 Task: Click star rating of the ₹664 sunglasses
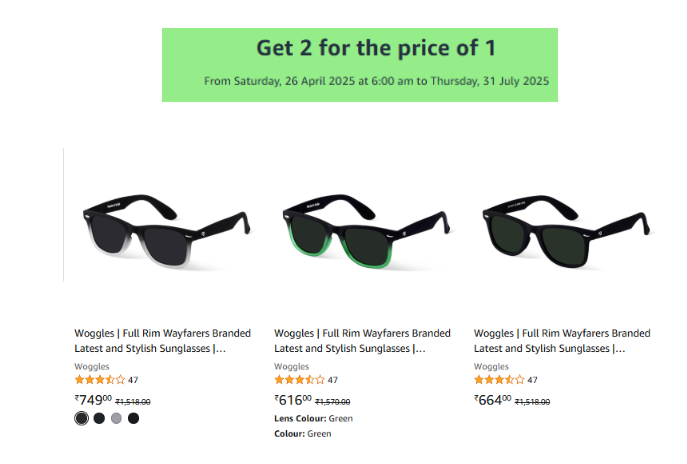(499, 380)
